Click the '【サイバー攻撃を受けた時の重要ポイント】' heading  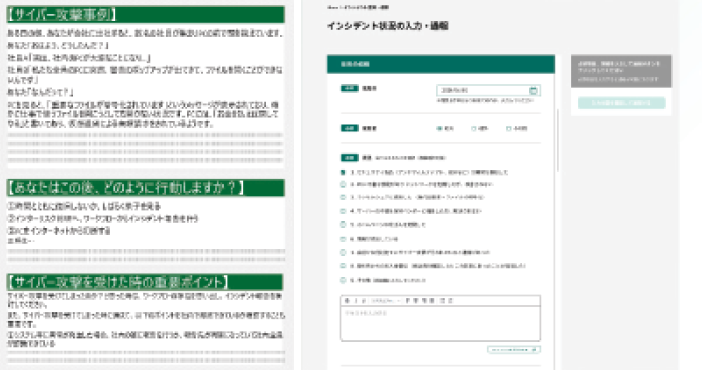(118, 282)
